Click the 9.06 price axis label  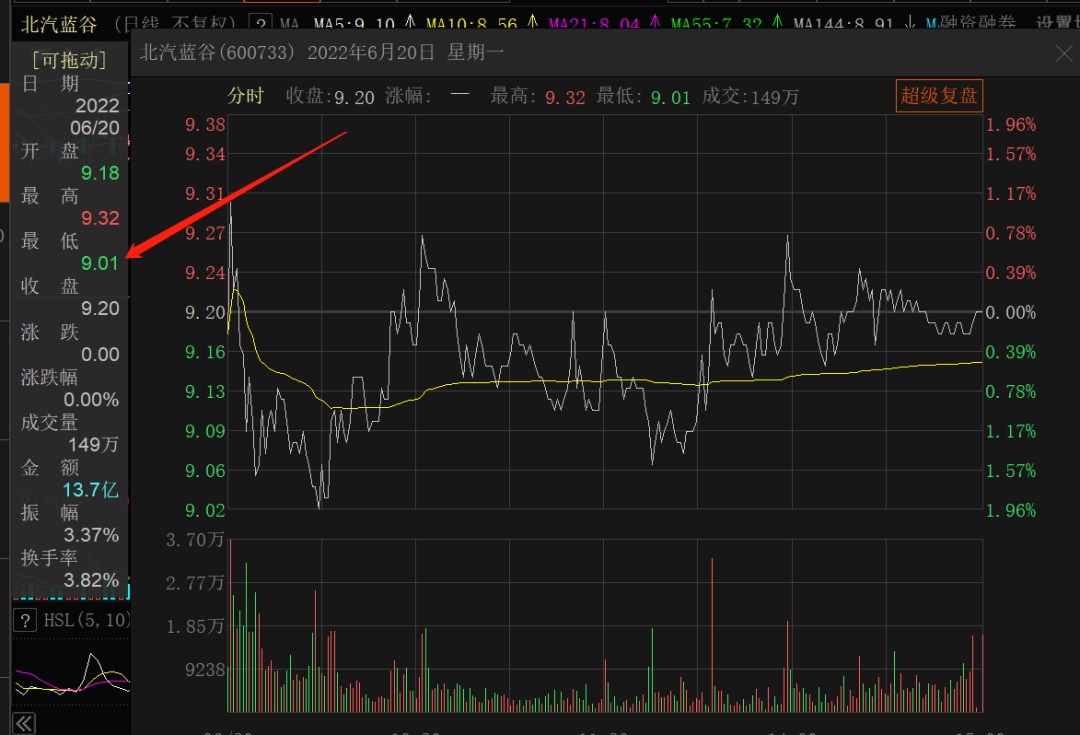click(x=205, y=471)
